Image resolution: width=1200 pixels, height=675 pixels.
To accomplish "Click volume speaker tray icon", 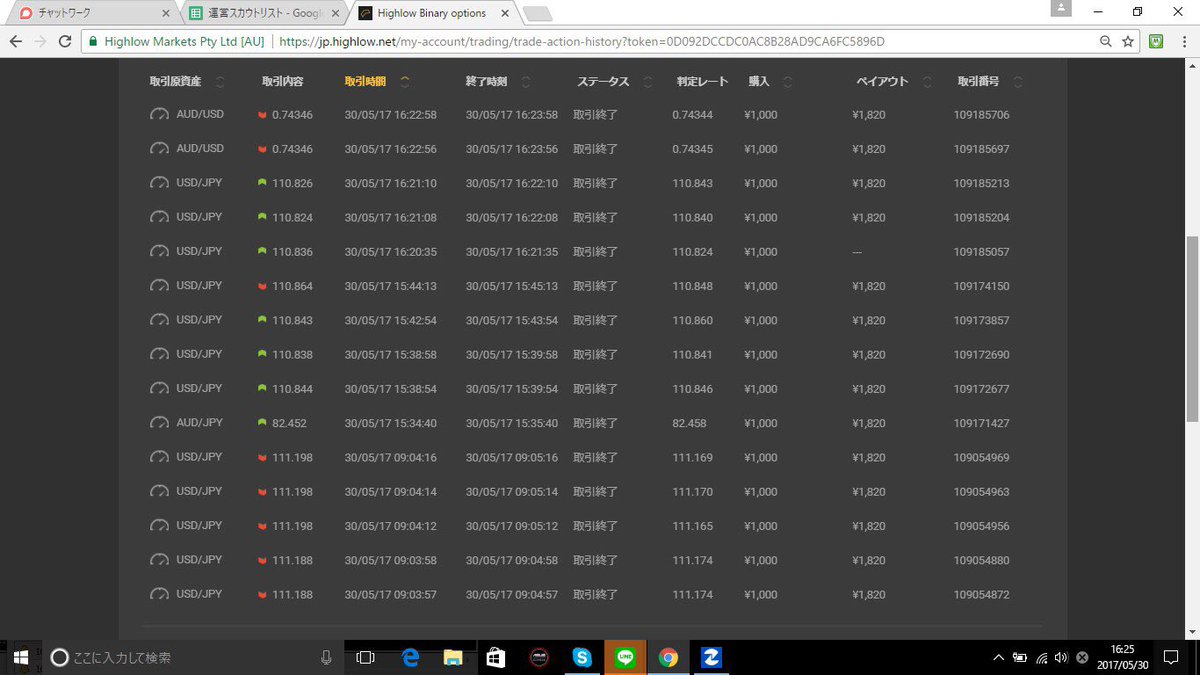I will (1061, 658).
